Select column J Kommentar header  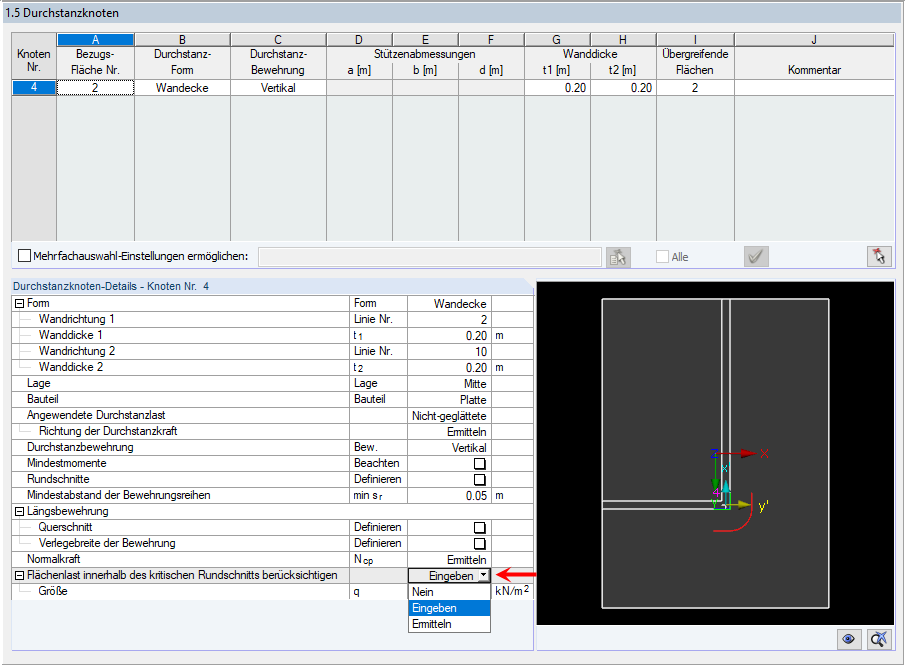click(x=814, y=40)
